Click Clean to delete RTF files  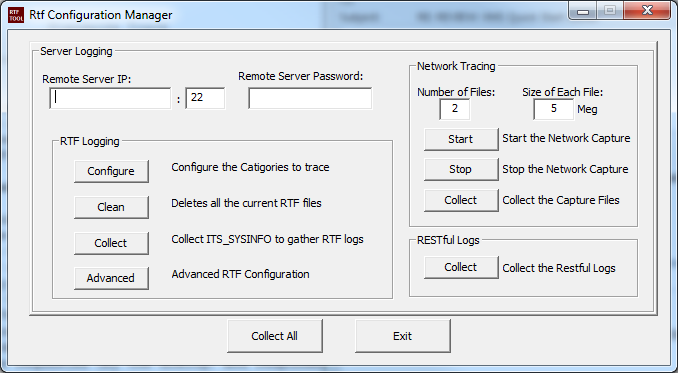tap(111, 207)
